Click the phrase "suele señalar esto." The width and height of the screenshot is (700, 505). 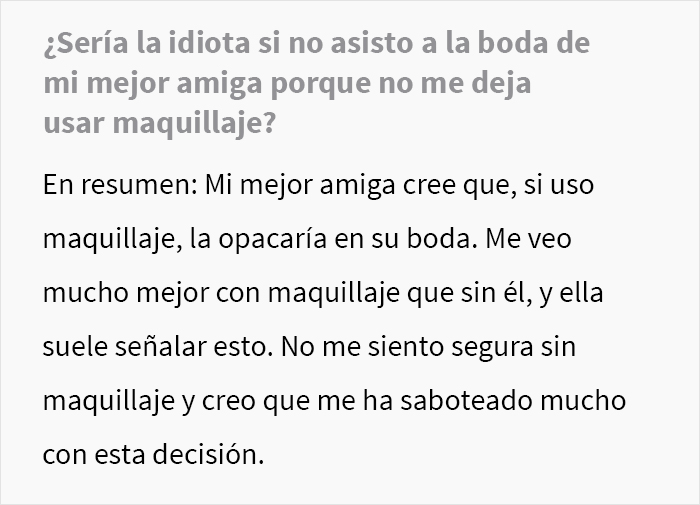(158, 347)
